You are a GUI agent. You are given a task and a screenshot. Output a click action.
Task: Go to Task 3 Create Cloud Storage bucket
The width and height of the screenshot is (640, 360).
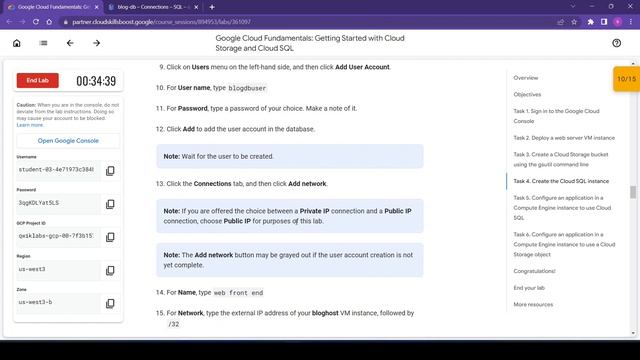coord(561,160)
